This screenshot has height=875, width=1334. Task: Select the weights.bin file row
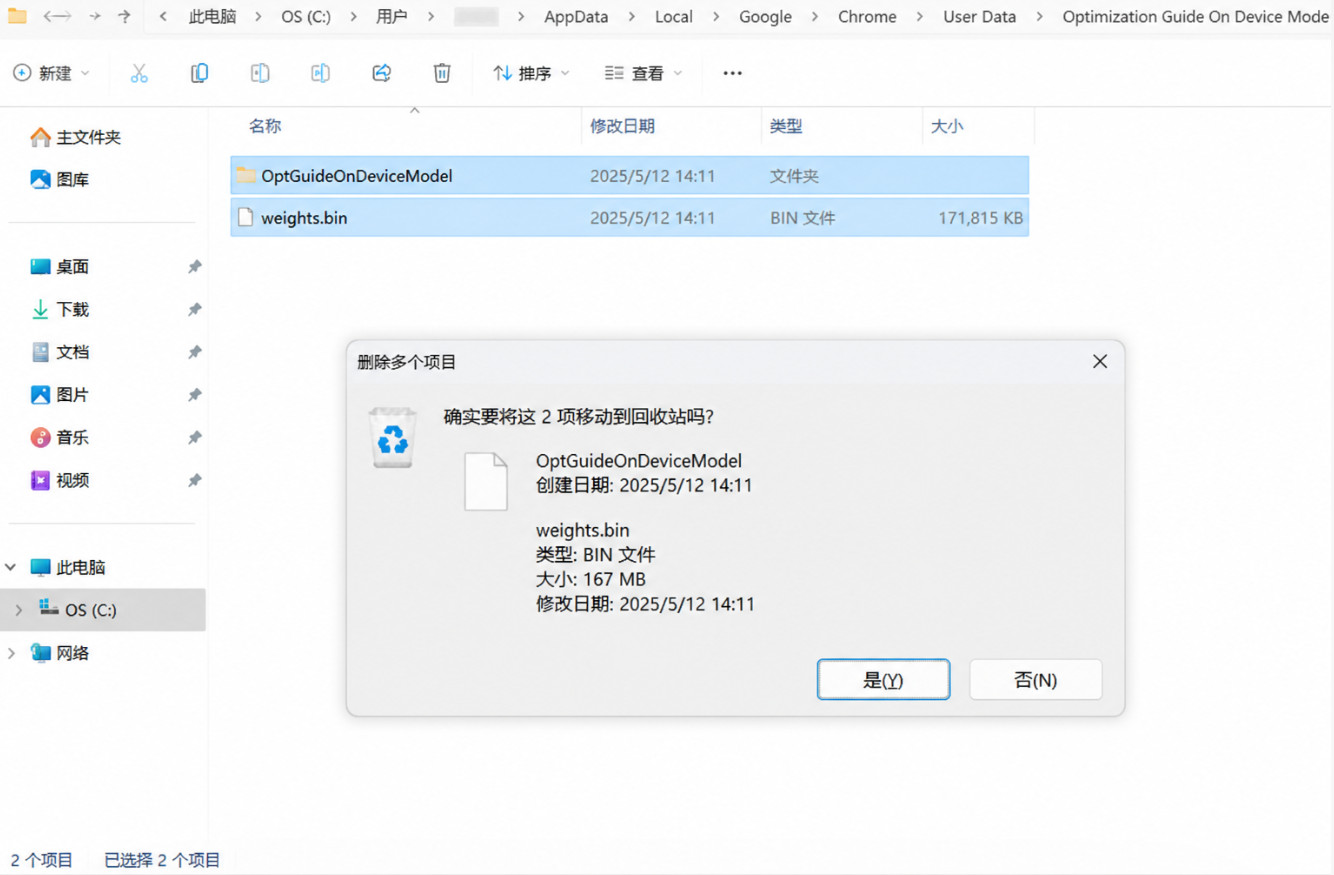pyautogui.click(x=629, y=218)
